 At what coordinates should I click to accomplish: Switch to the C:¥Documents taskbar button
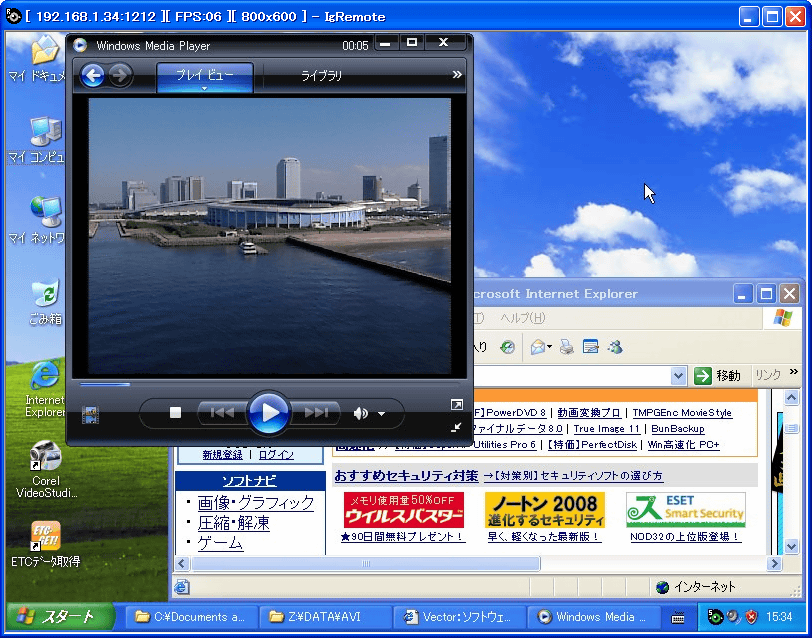coord(191,617)
